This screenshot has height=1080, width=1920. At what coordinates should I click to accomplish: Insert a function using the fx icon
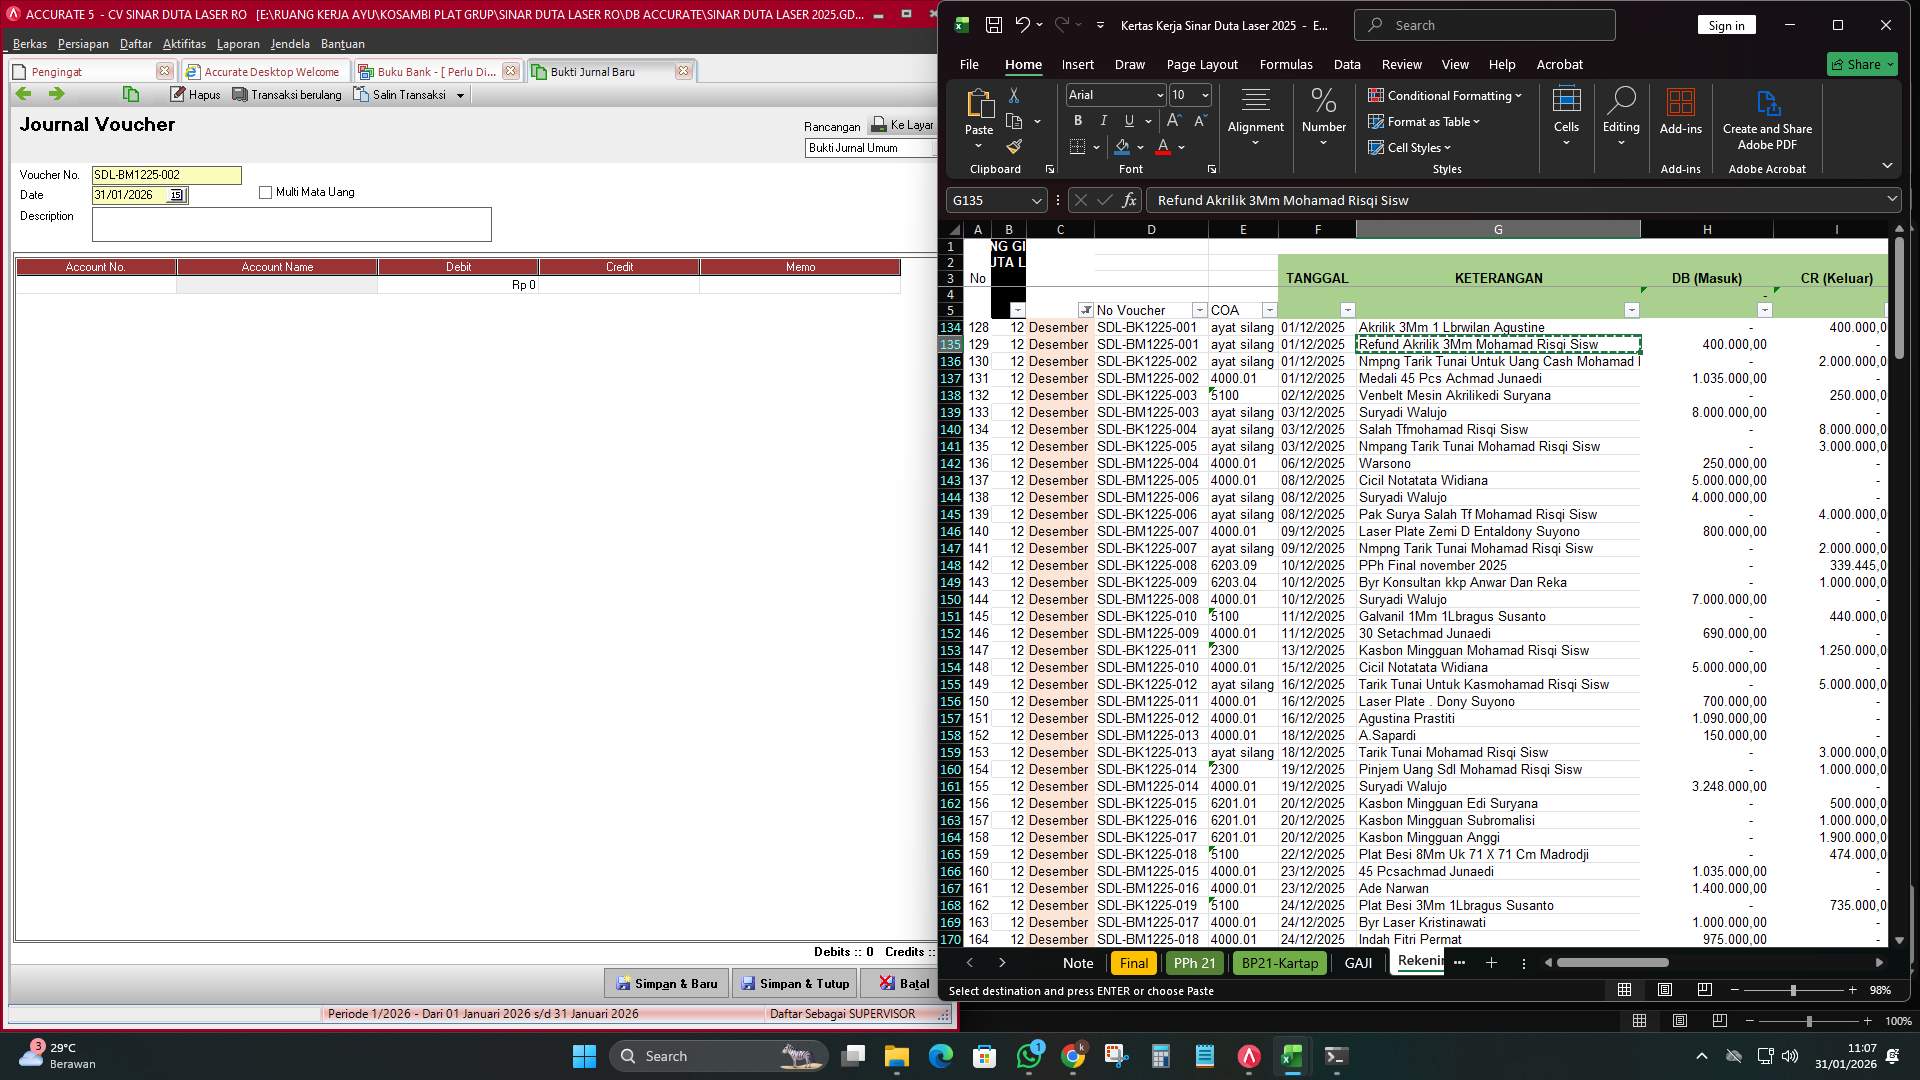(x=1128, y=200)
